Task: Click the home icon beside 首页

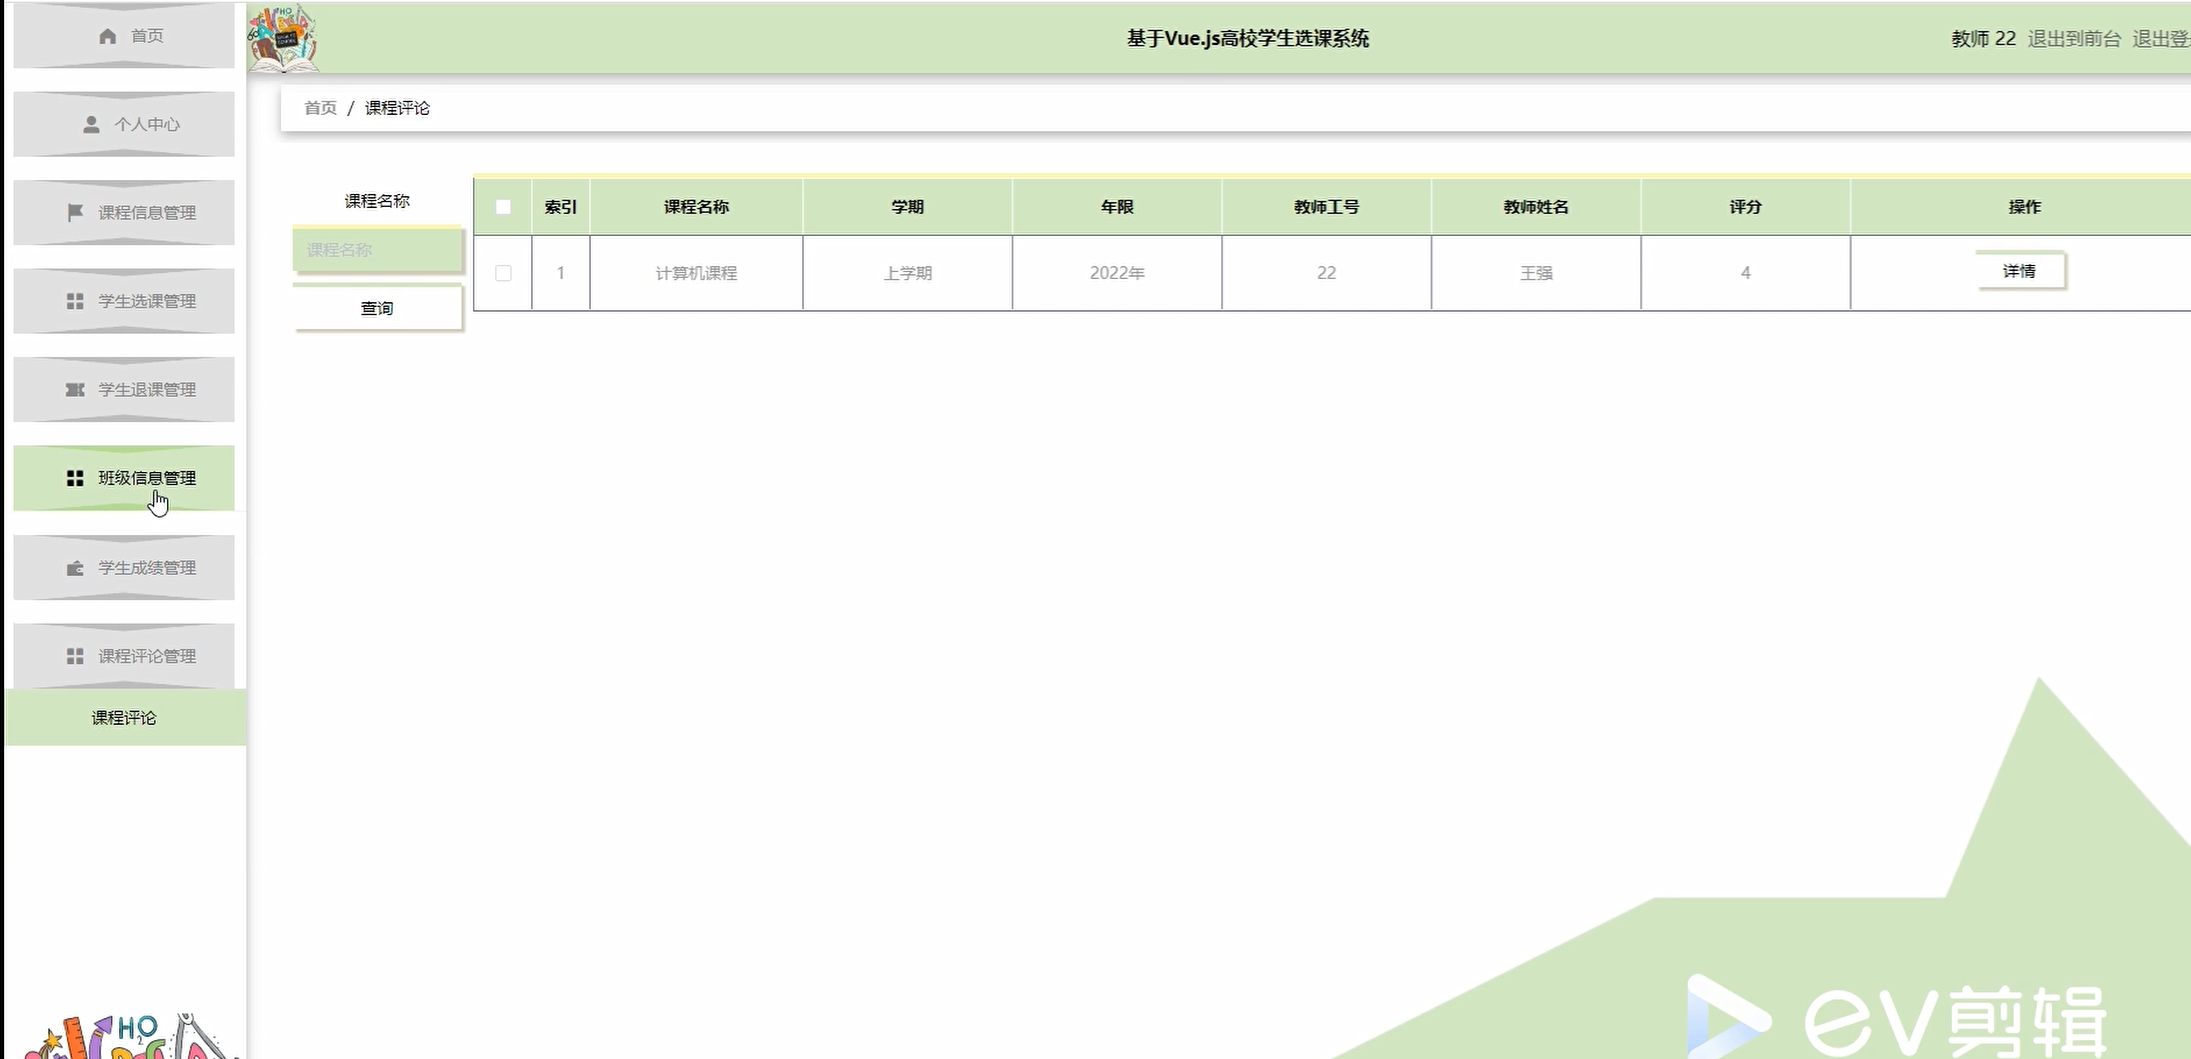Action: (x=108, y=36)
